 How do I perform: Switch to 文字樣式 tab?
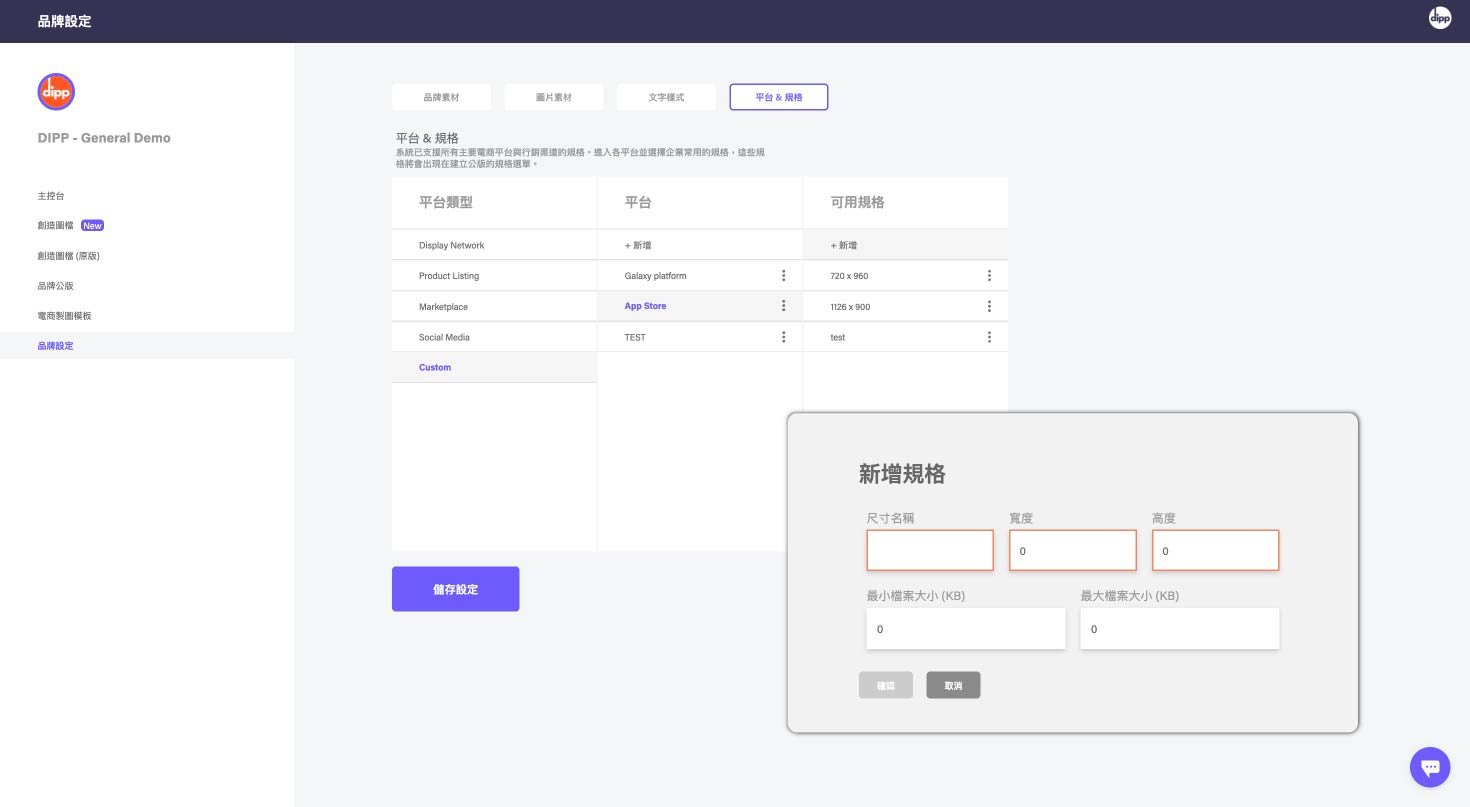click(666, 97)
